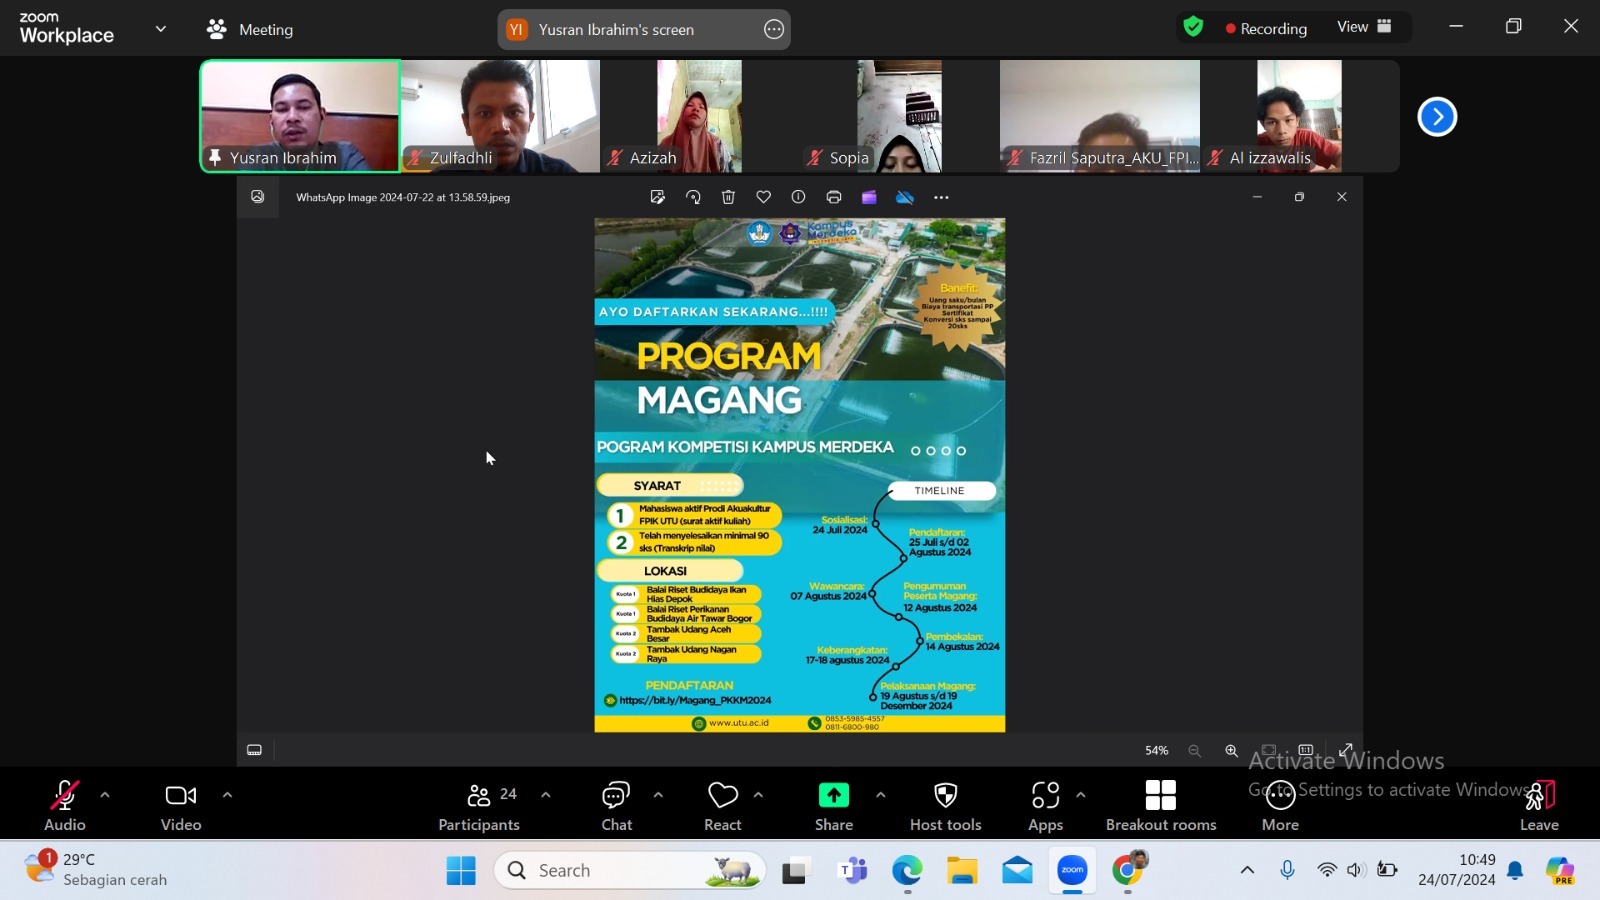Open the React emoji menu
Viewport: 1600px width, 900px height.
[722, 805]
